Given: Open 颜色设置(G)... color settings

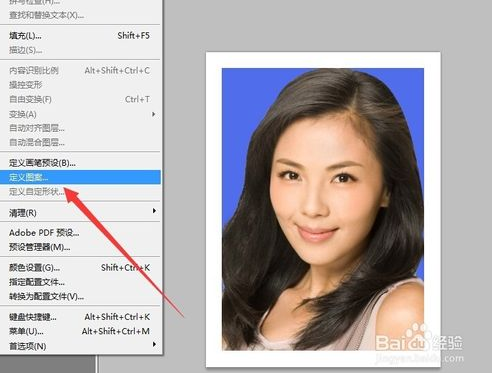Looking at the screenshot, I should click(80, 267).
